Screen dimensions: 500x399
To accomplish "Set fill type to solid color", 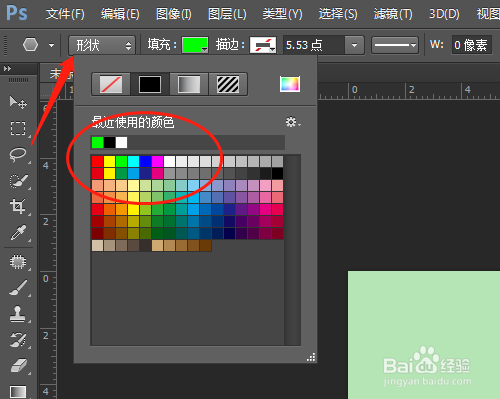I will (150, 84).
